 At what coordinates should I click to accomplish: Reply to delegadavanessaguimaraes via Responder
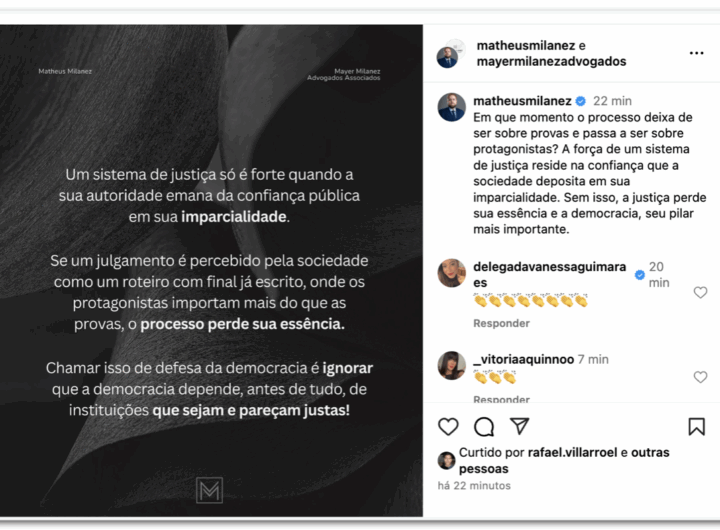(501, 323)
